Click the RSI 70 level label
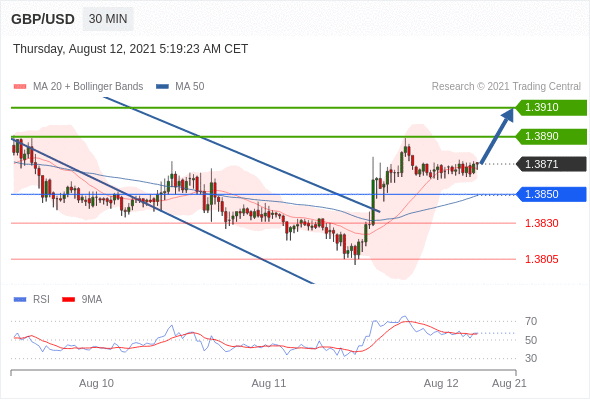 [x=531, y=321]
